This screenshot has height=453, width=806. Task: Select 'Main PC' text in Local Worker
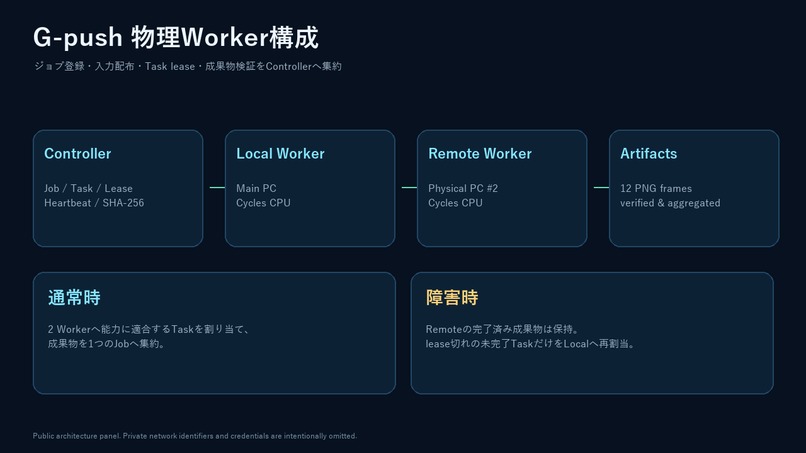256,188
